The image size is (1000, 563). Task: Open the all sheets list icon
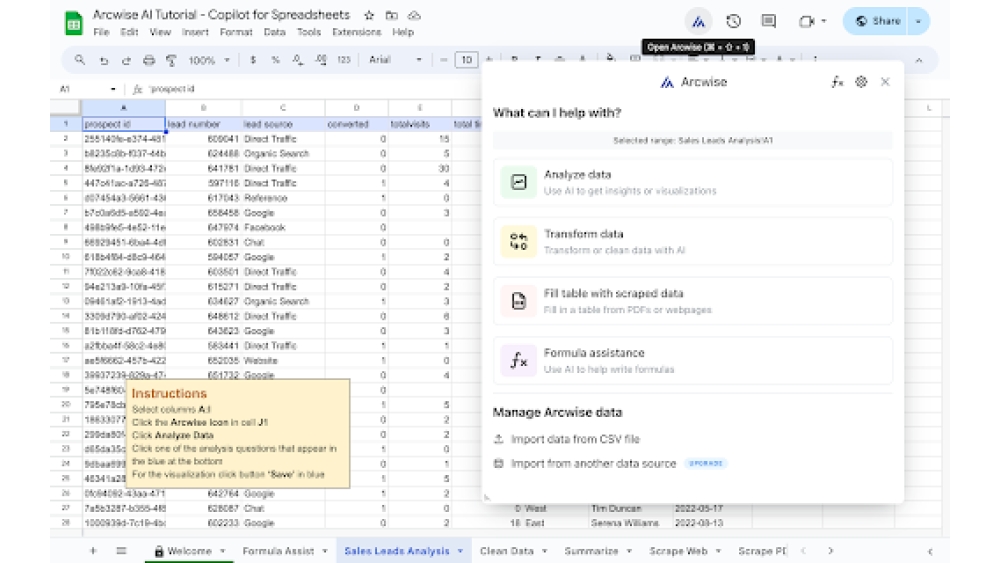[x=121, y=551]
